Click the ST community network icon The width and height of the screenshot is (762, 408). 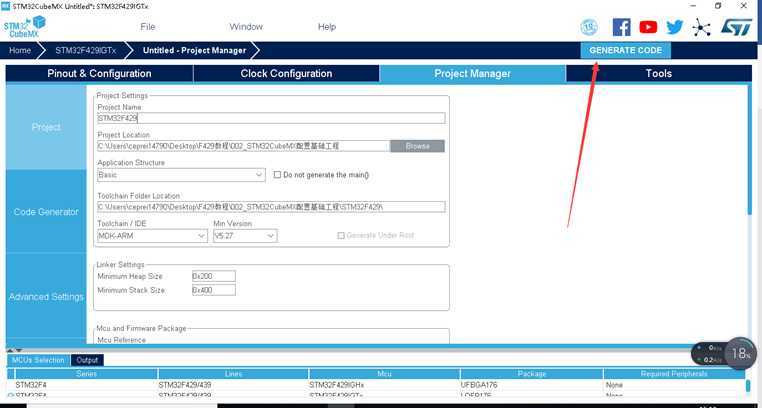pos(701,27)
